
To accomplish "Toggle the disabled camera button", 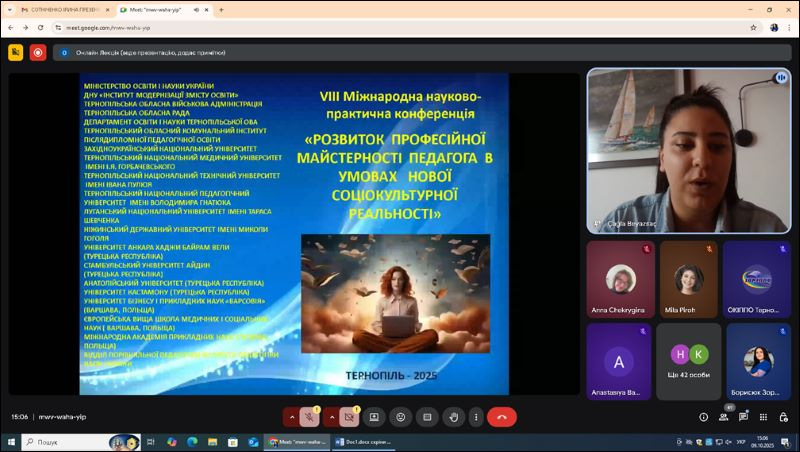I will [348, 417].
